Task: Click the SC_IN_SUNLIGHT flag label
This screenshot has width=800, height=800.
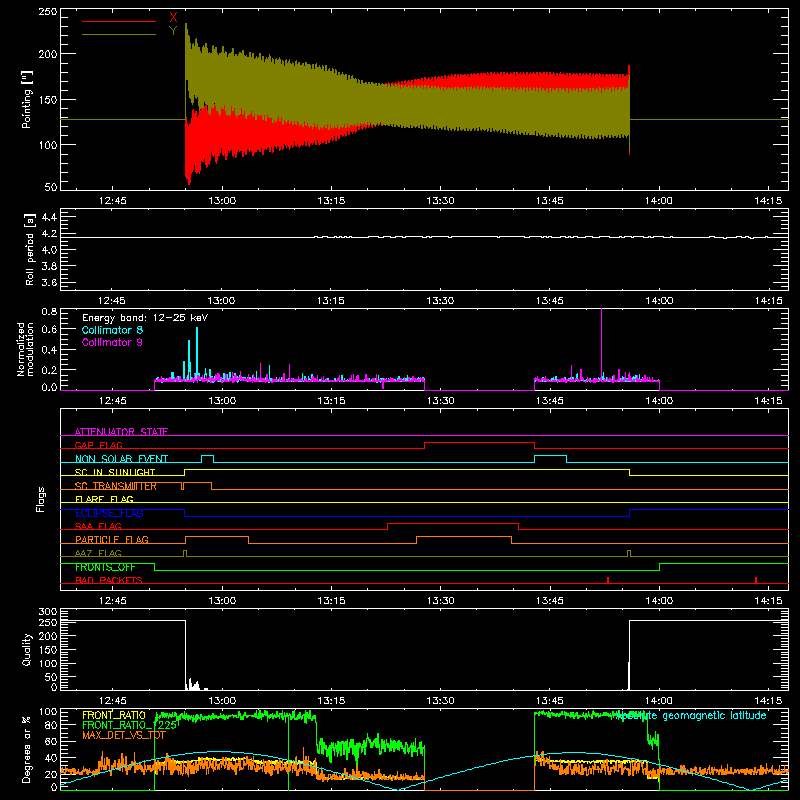Action: (115, 472)
